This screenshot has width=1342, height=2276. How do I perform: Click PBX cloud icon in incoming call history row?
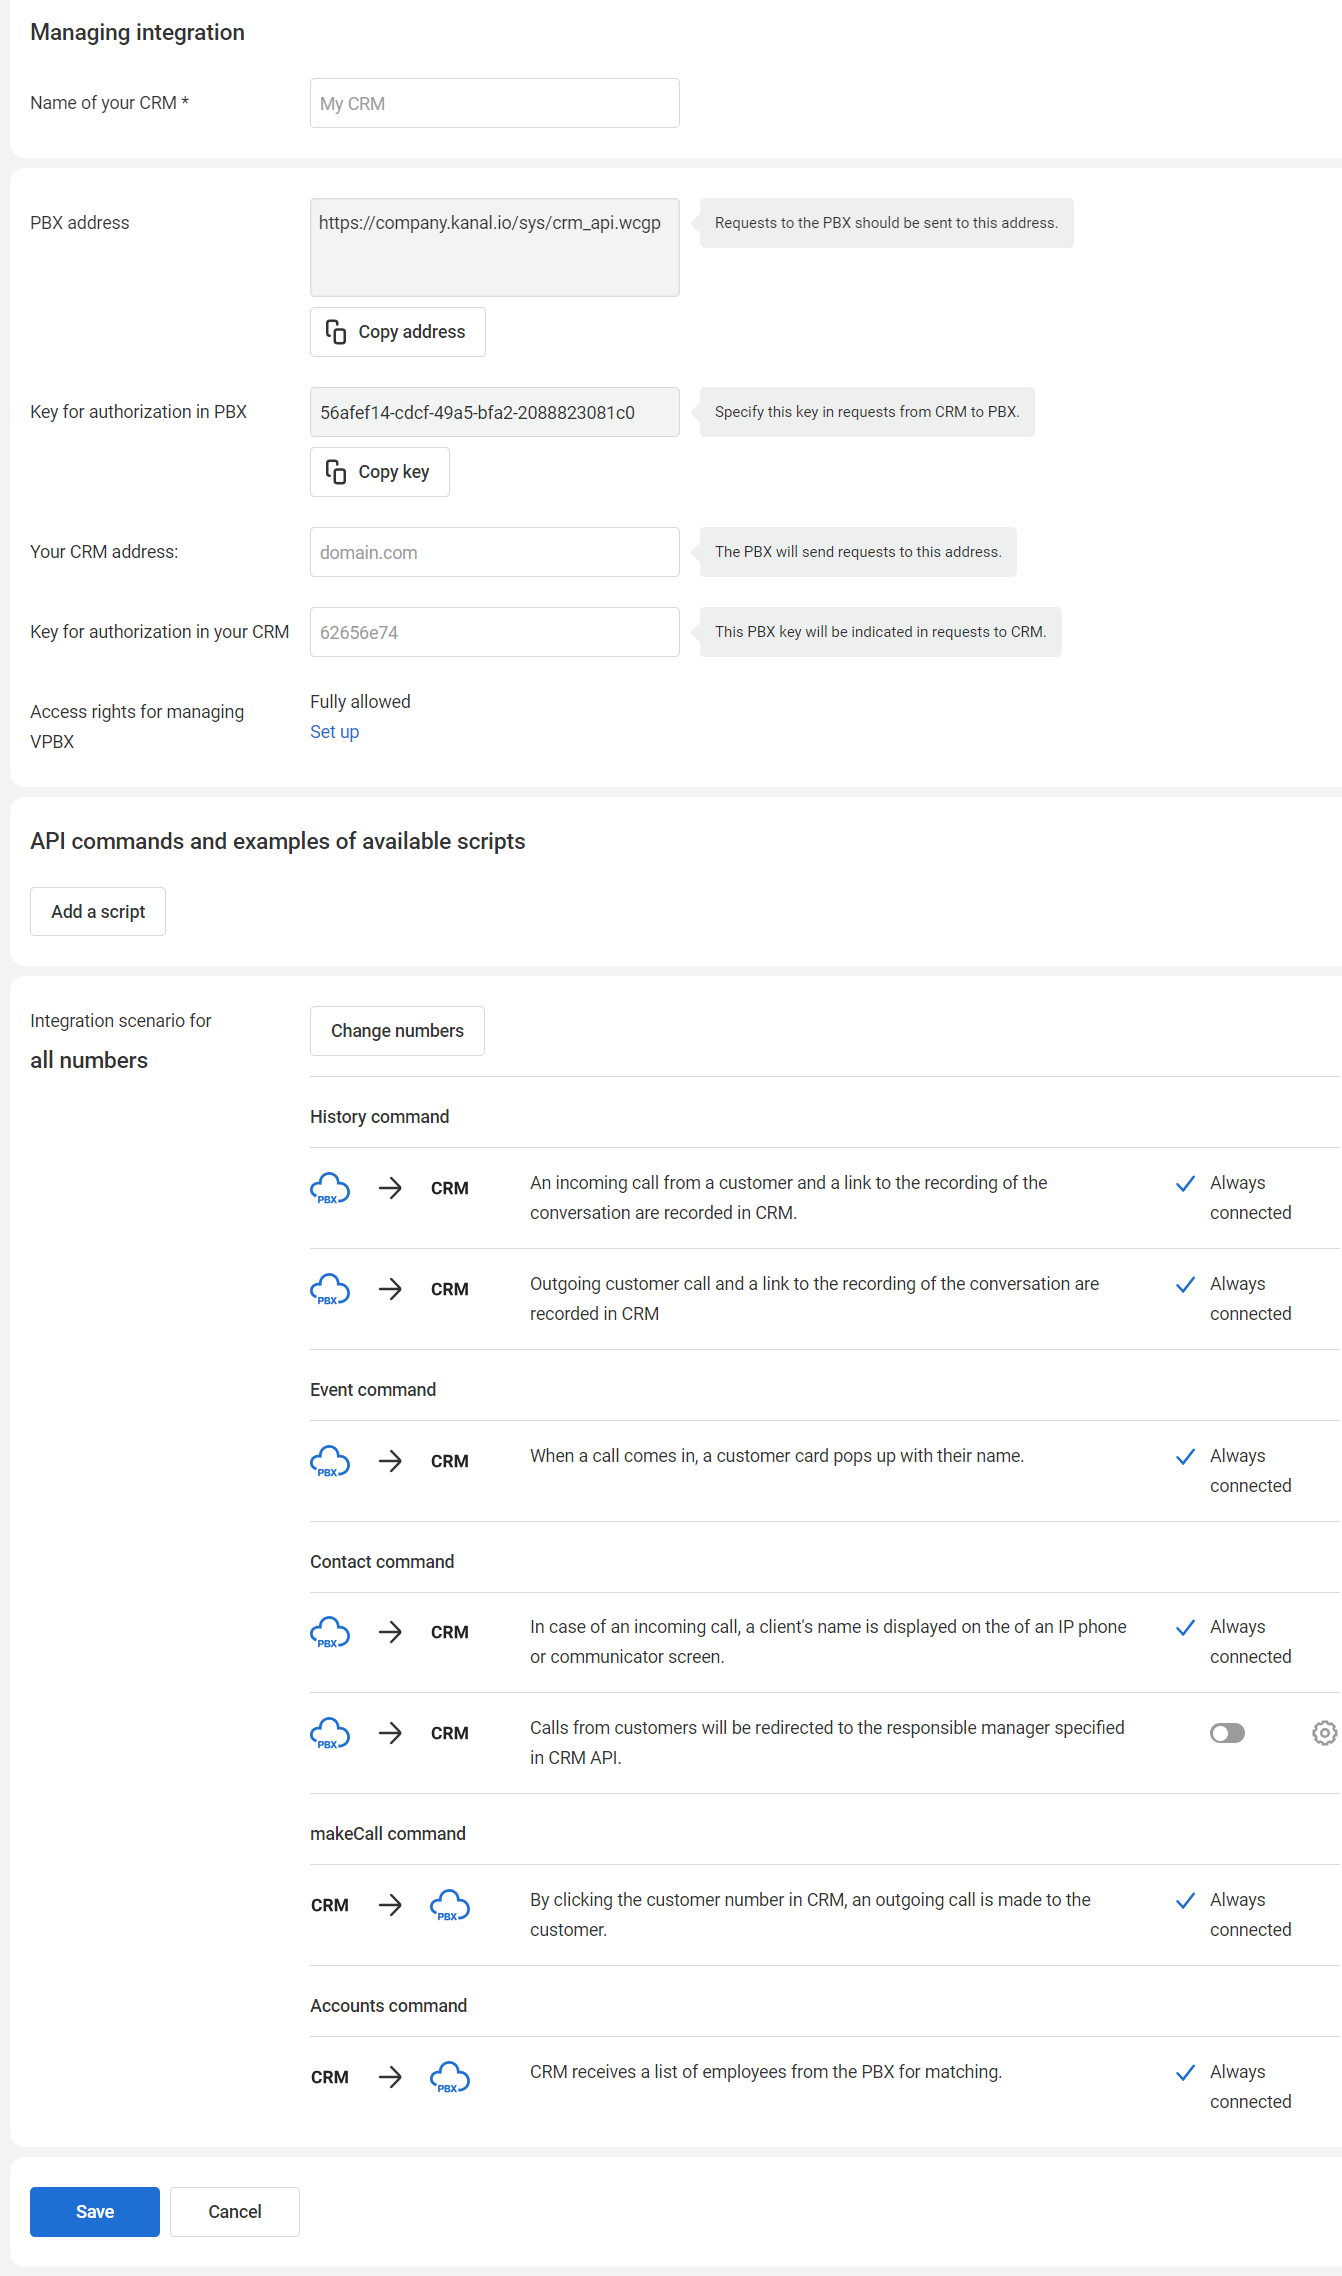[330, 1188]
